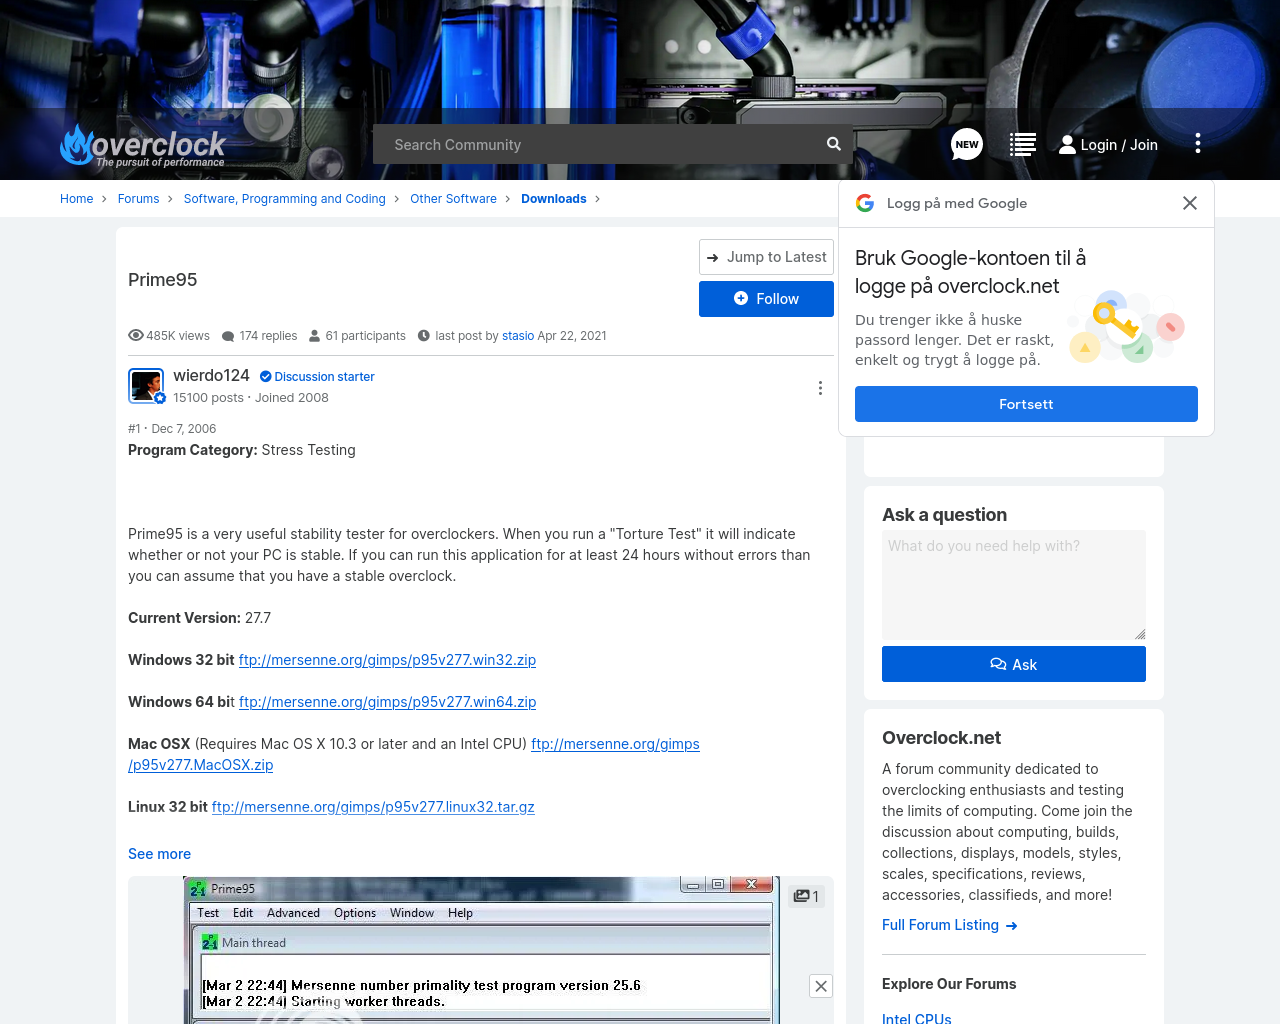Click the Fortsett button

coord(1026,404)
